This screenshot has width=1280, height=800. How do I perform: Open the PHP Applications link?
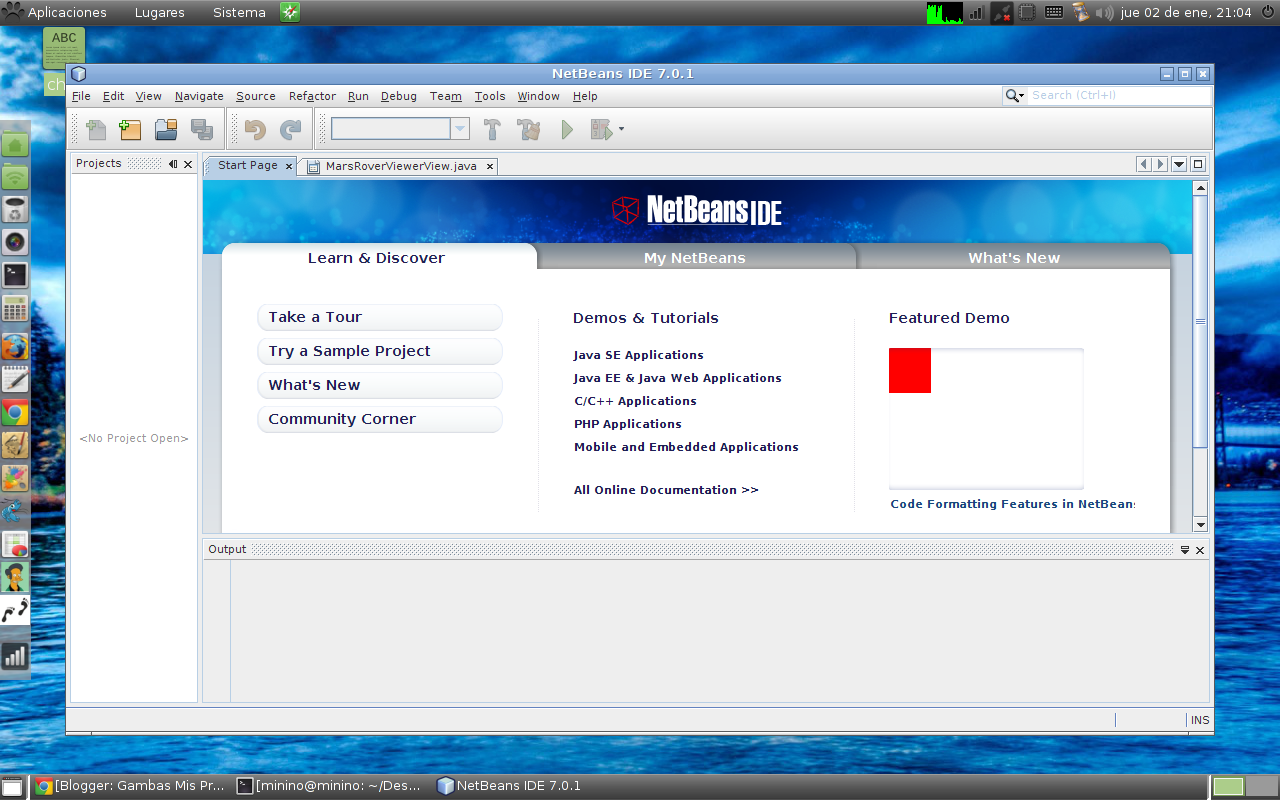(x=627, y=424)
